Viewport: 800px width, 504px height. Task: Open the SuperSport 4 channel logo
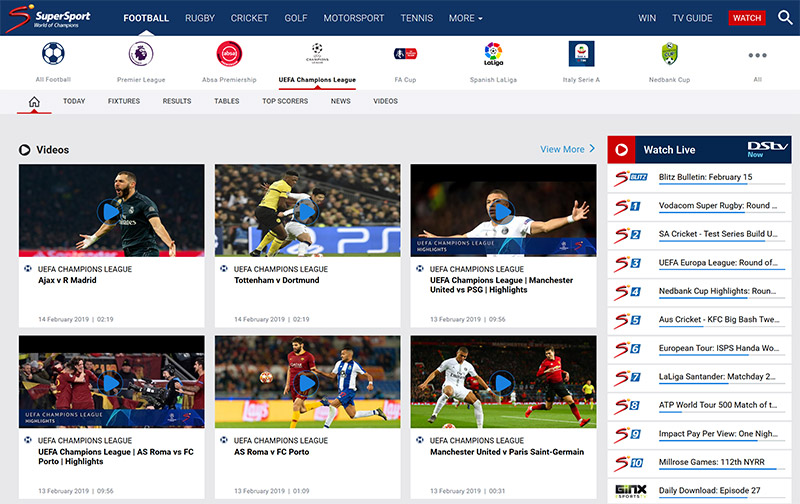click(627, 292)
